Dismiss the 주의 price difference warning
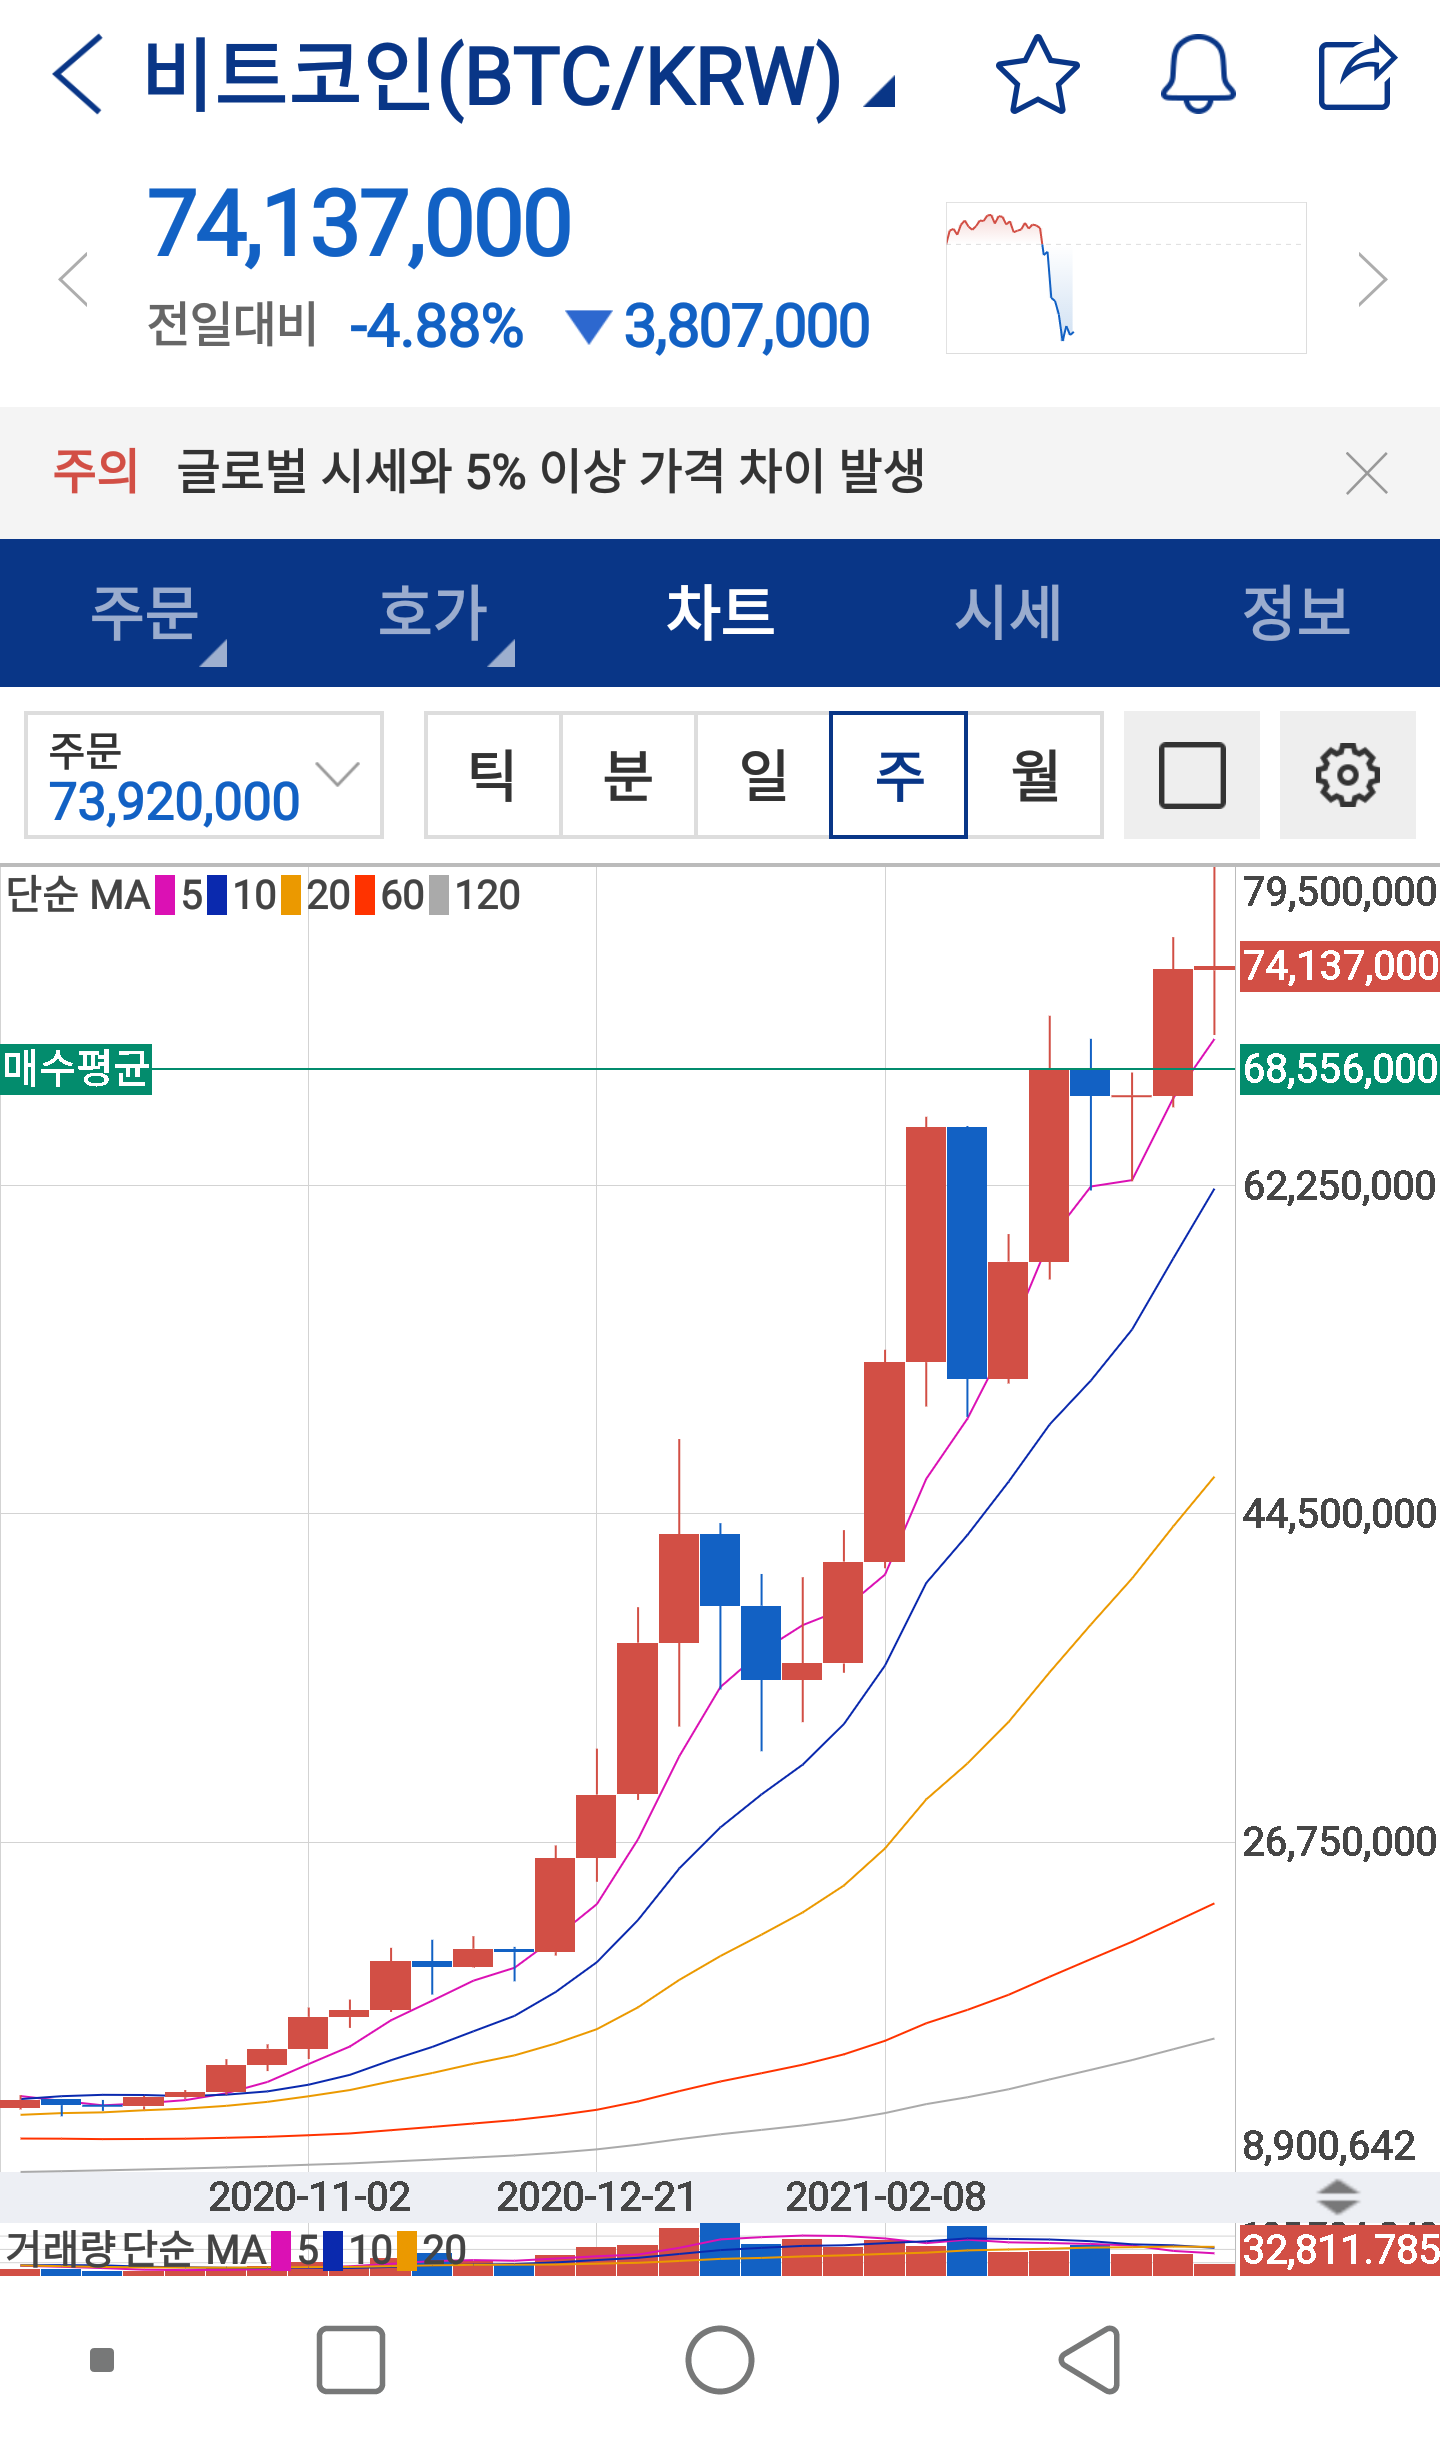Screen dimensions: 1440x2443 click(x=1366, y=473)
